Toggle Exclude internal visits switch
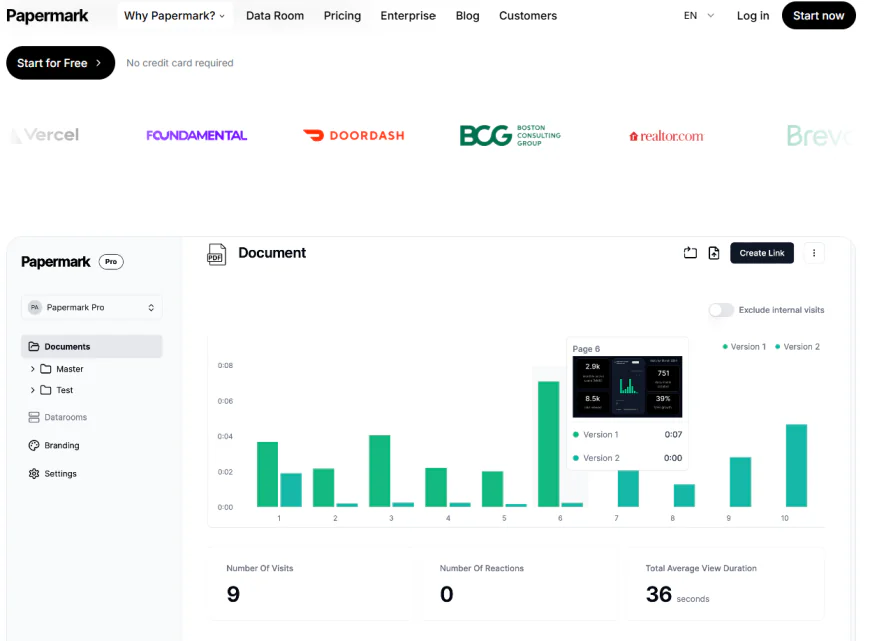The image size is (870, 641). [721, 310]
